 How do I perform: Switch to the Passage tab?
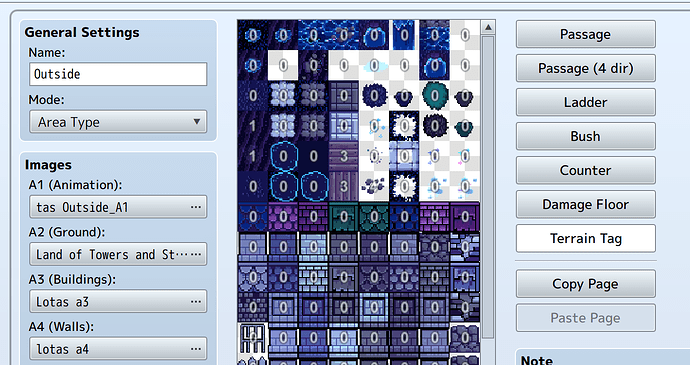(x=585, y=34)
